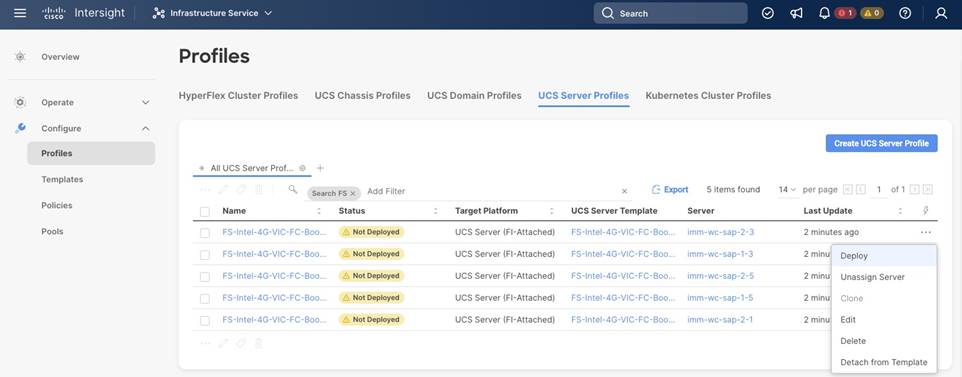Go to the next page of results
The width and height of the screenshot is (962, 377).
click(915, 190)
